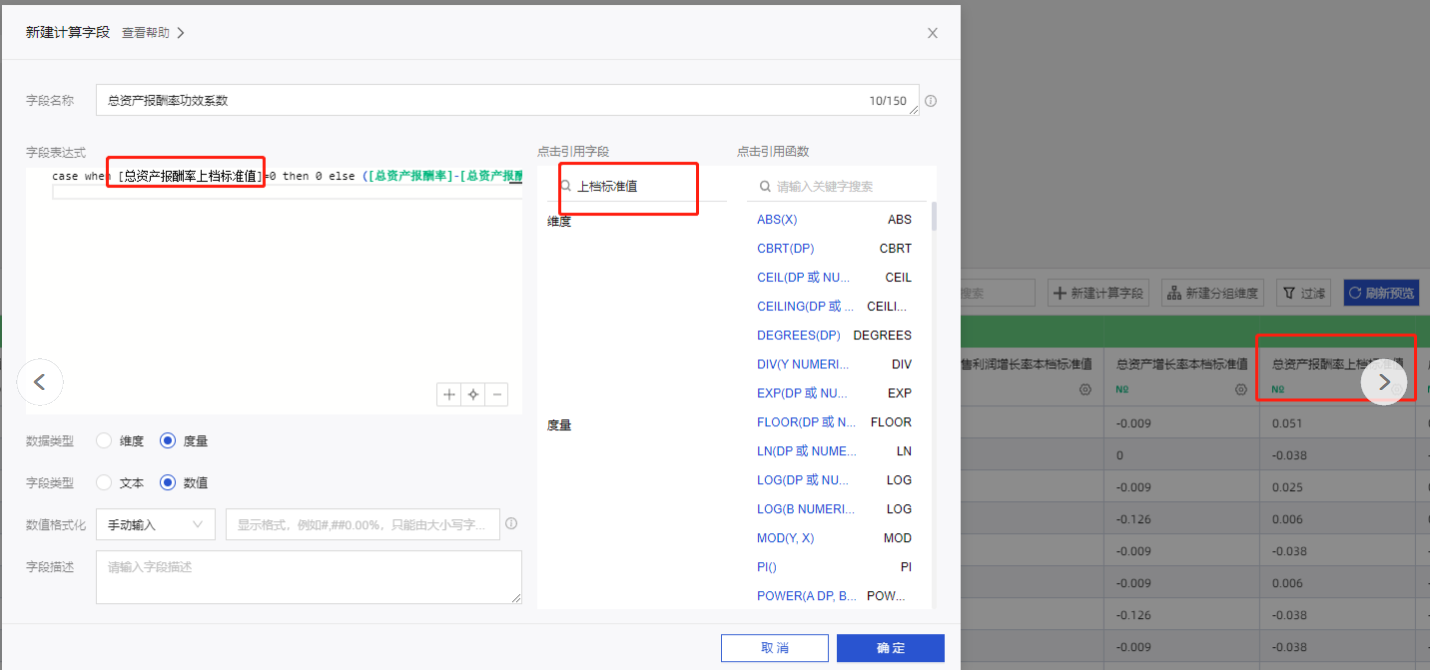This screenshot has width=1430, height=670.
Task: Insert the ABS(X) function into expression
Action: (777, 220)
